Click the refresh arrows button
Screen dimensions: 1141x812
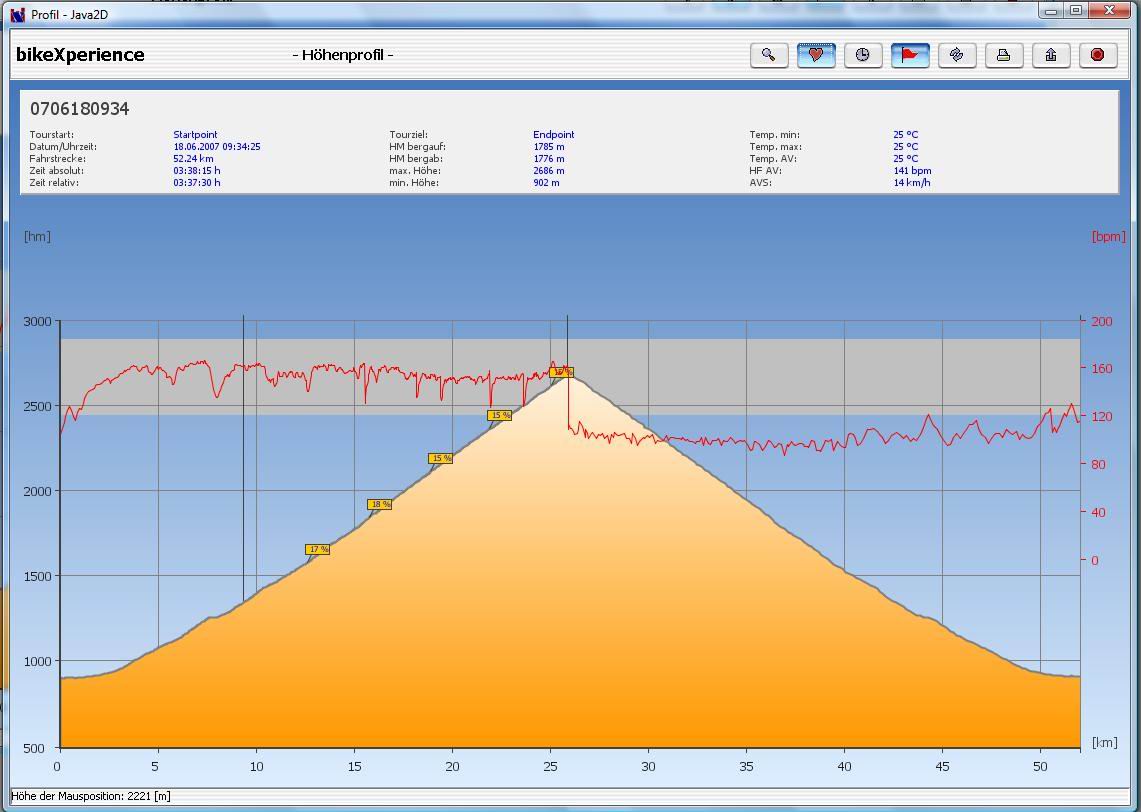957,55
